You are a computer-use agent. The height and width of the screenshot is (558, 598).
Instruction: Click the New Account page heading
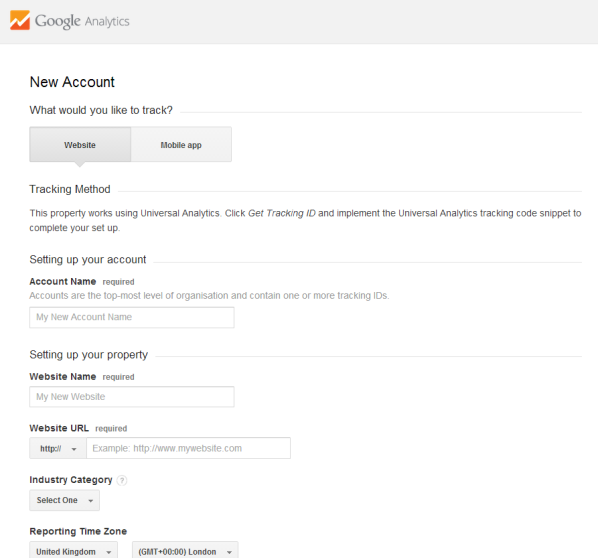tap(72, 82)
